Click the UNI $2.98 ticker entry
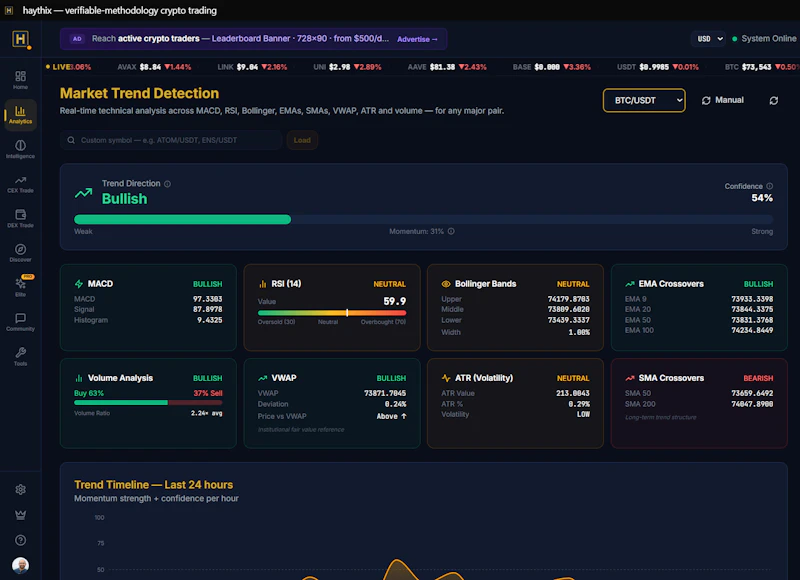This screenshot has width=800, height=580. [347, 67]
